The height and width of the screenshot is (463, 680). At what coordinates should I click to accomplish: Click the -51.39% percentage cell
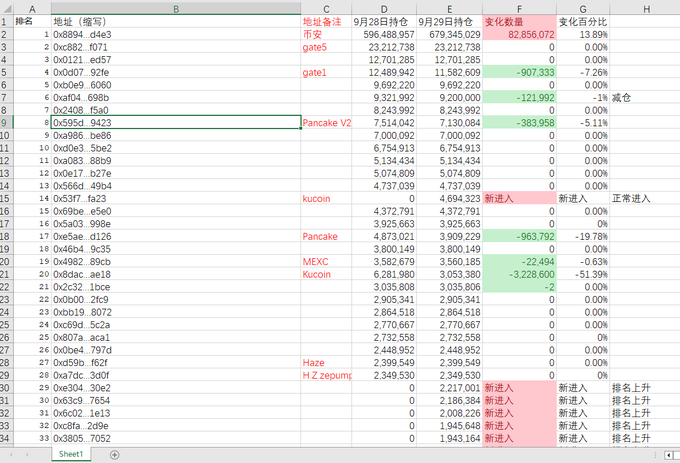coord(583,274)
